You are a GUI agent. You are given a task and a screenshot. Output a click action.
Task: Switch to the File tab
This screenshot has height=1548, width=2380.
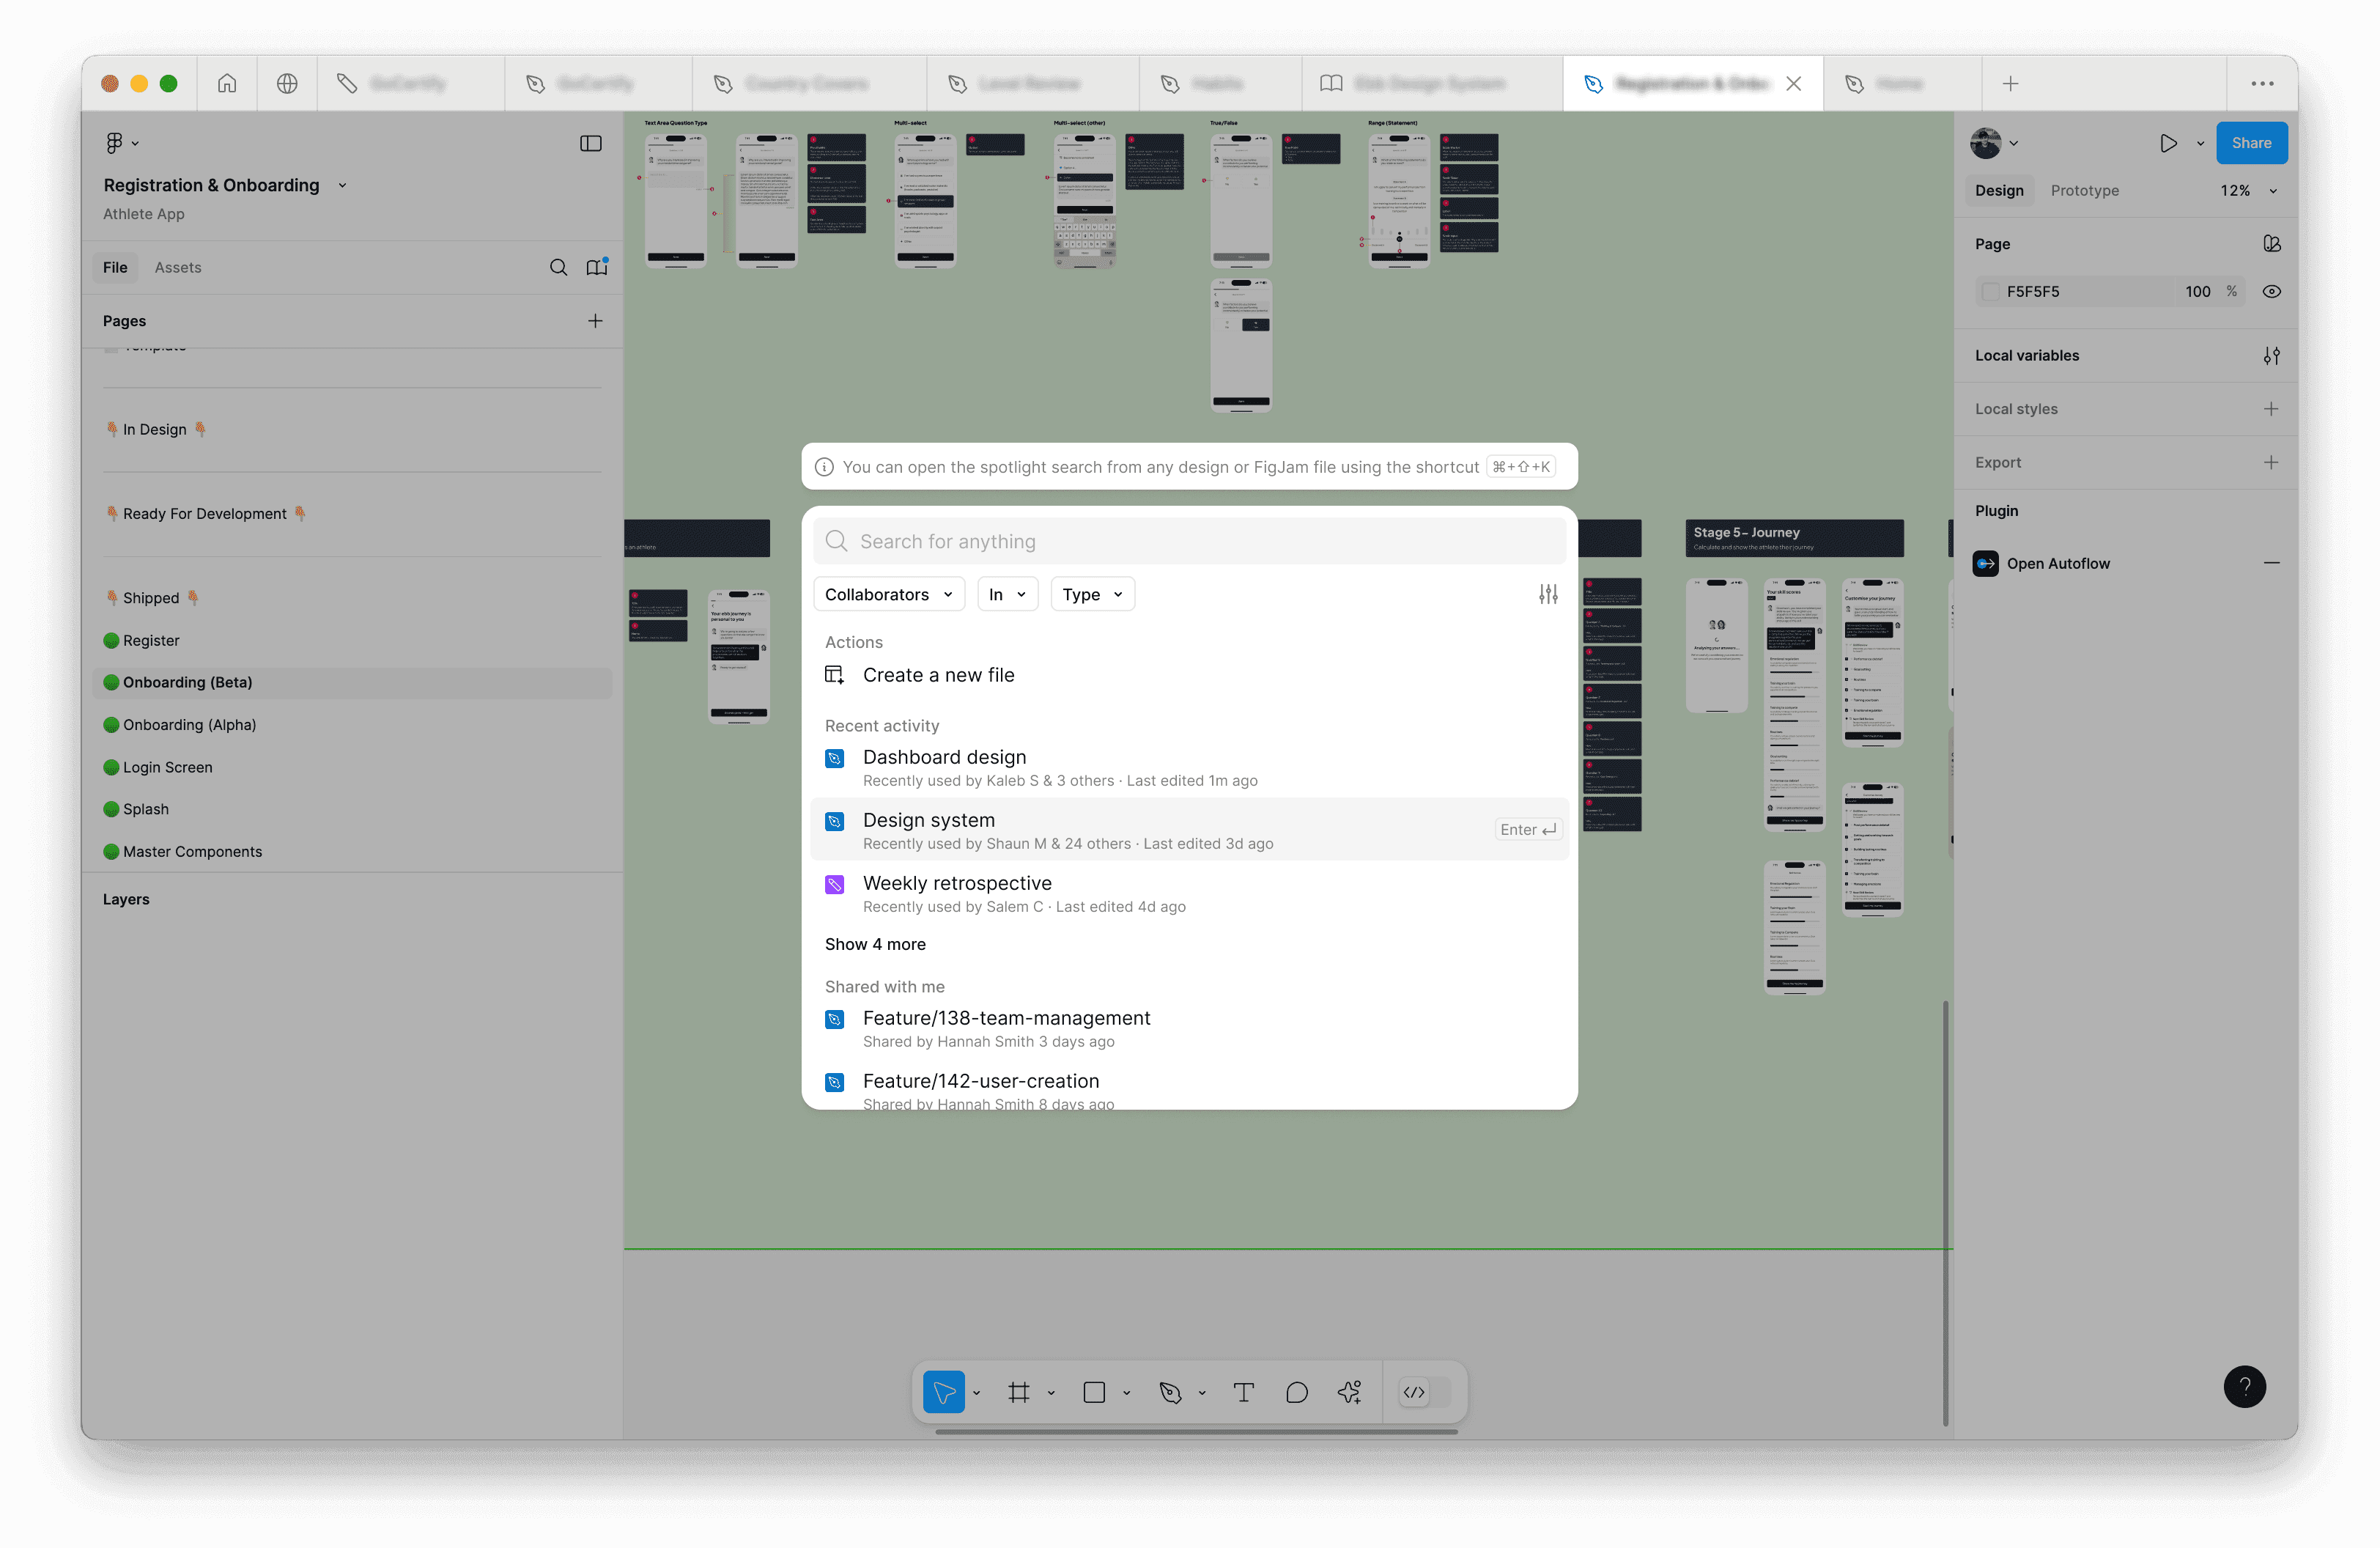coord(115,267)
